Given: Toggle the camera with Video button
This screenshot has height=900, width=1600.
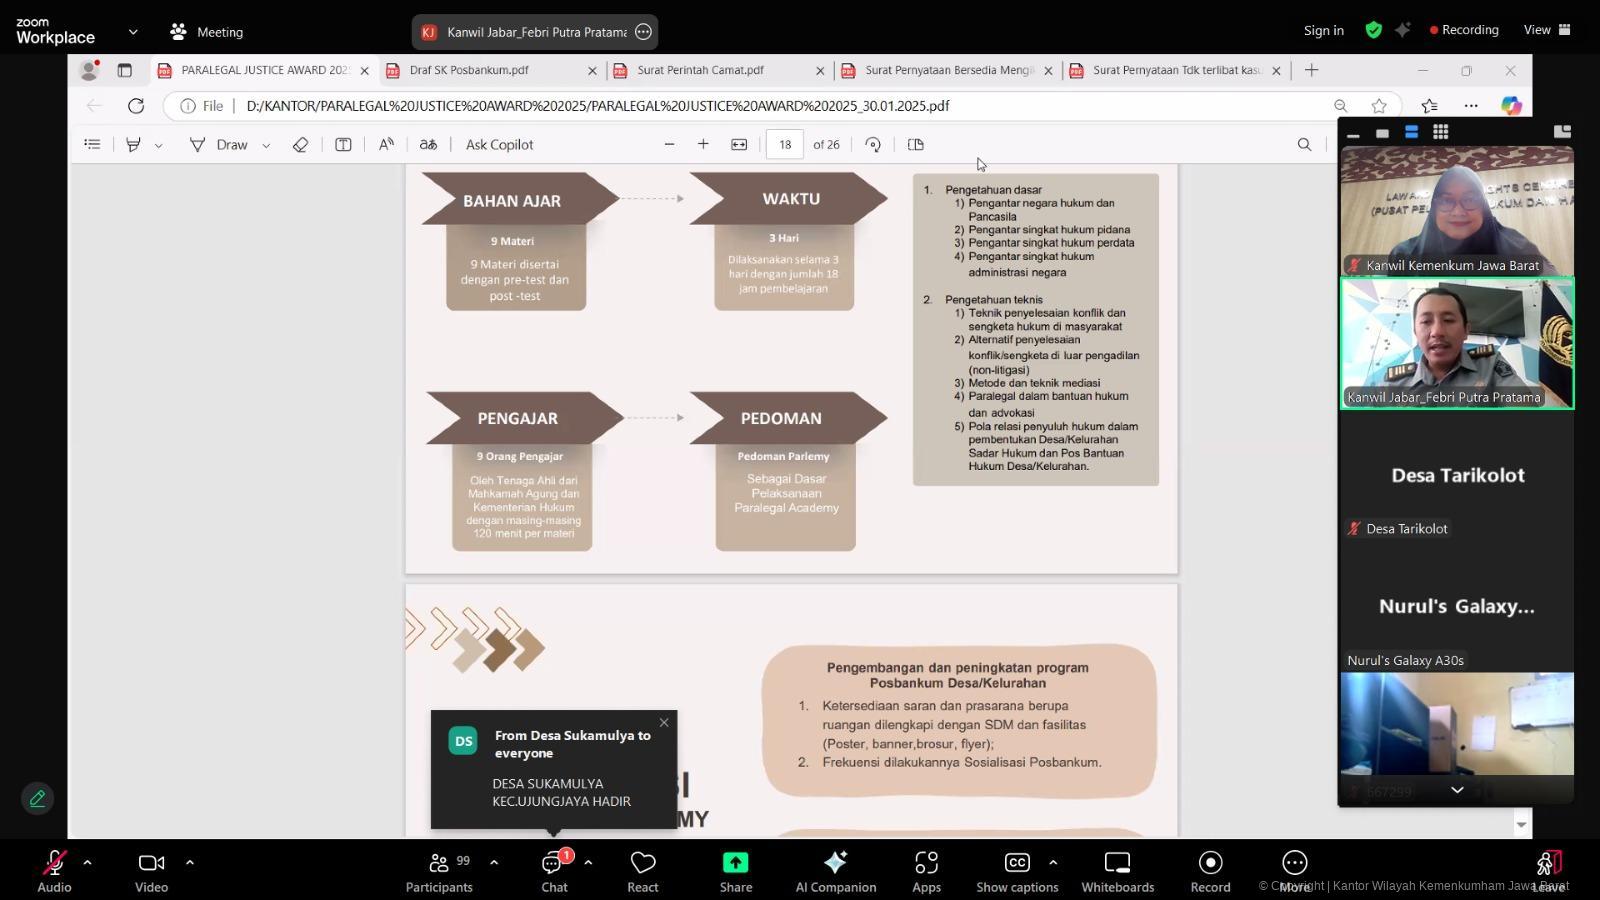Looking at the screenshot, I should click(151, 870).
